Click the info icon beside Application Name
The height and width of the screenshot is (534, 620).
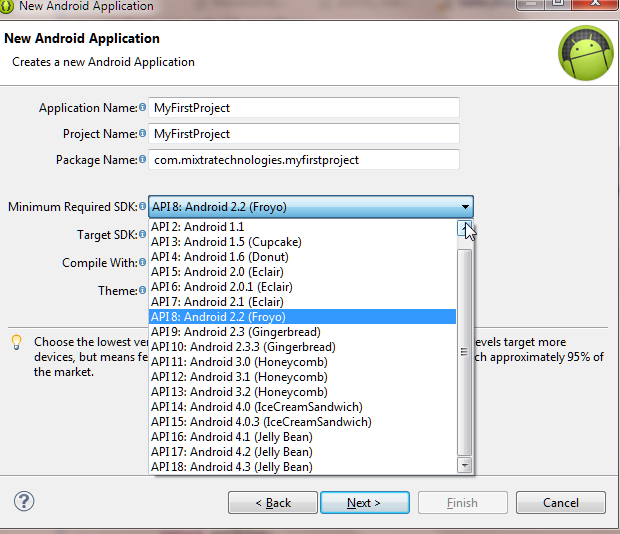(x=142, y=107)
